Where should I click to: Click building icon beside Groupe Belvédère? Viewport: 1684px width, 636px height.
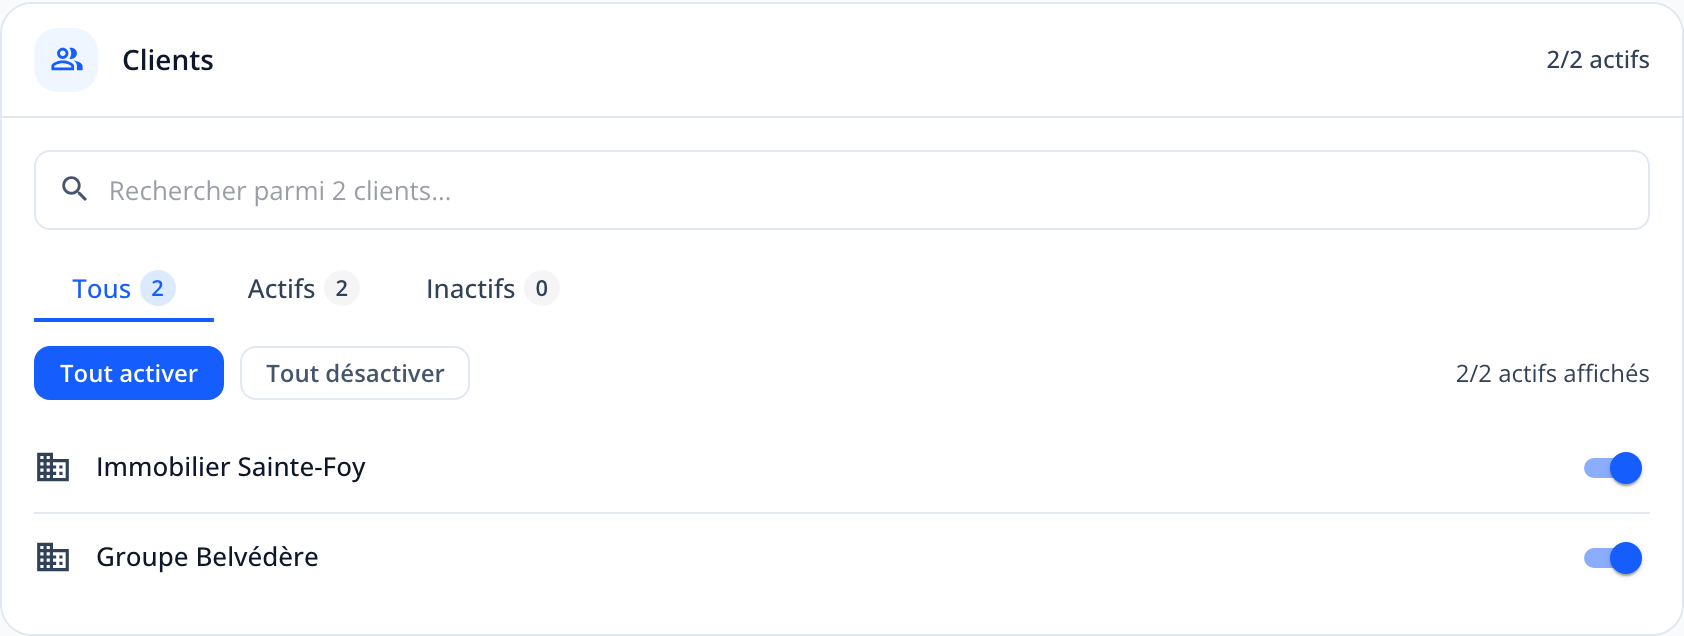pos(53,557)
